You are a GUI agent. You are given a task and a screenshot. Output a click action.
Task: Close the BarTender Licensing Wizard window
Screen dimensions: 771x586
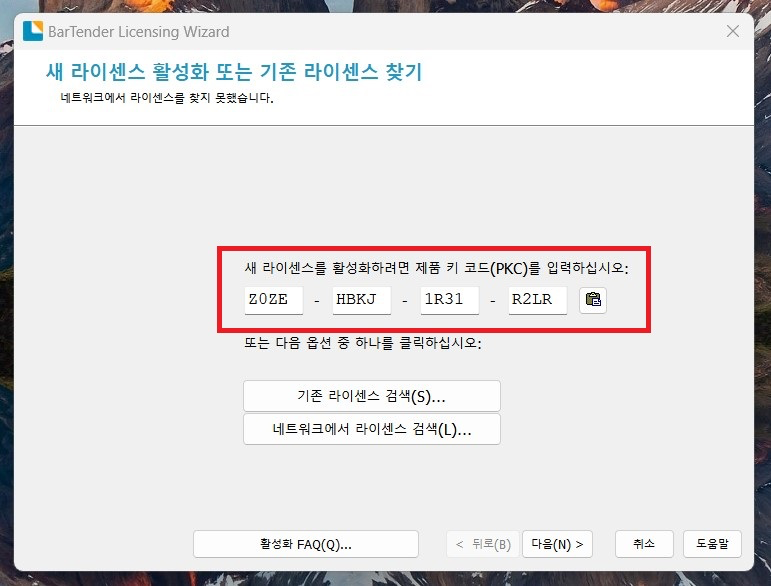click(733, 31)
